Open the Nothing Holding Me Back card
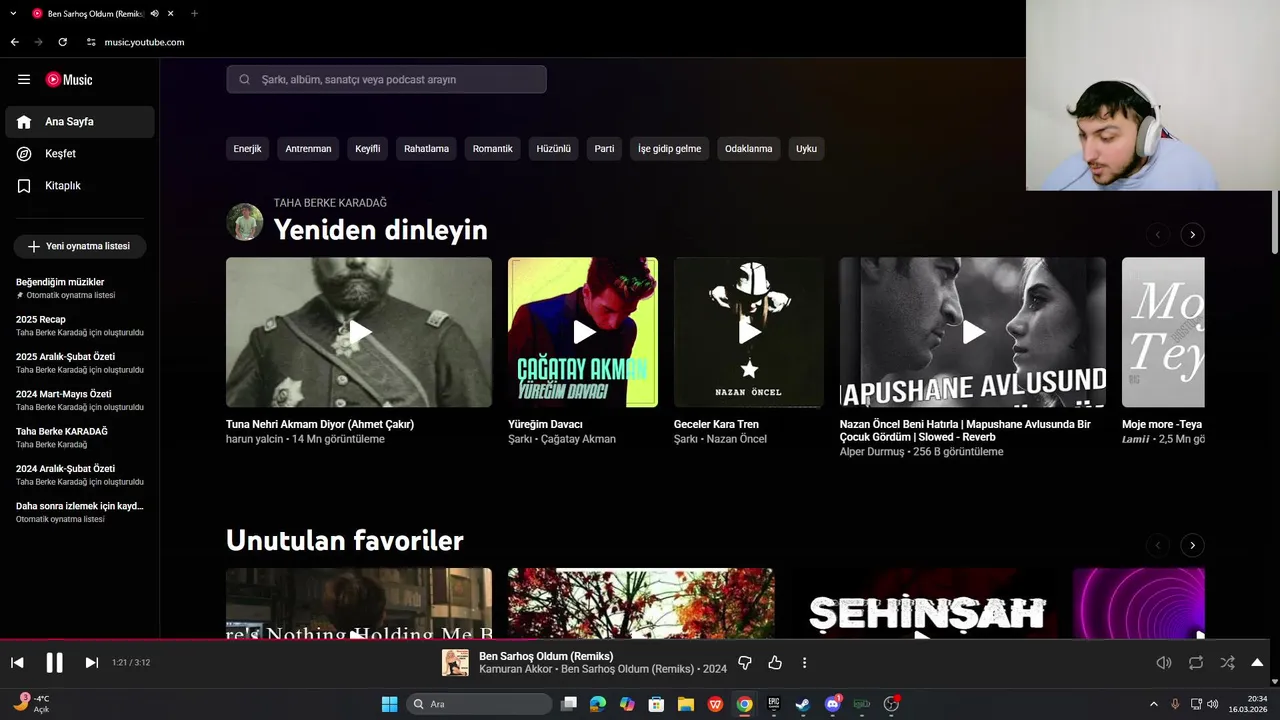The height and width of the screenshot is (720, 1280). tap(359, 603)
